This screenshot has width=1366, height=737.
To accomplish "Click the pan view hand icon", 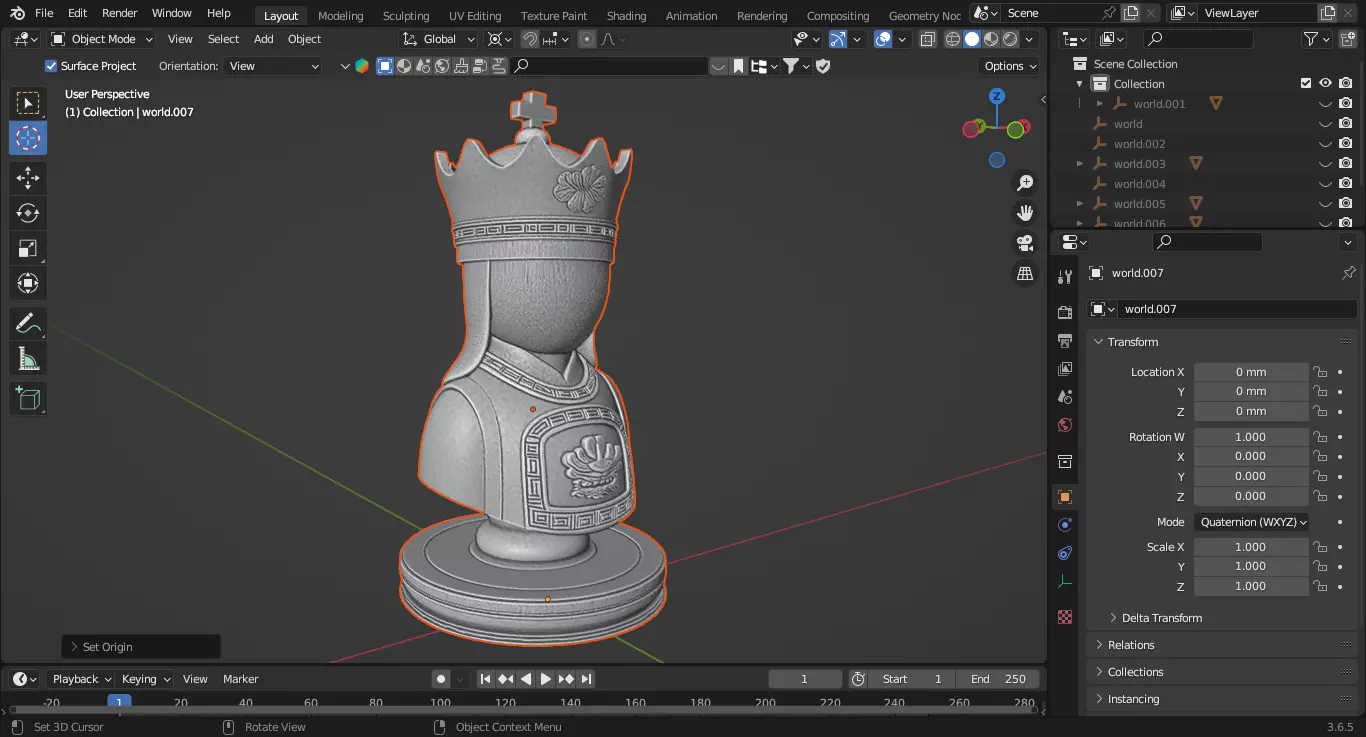I will pyautogui.click(x=1025, y=213).
